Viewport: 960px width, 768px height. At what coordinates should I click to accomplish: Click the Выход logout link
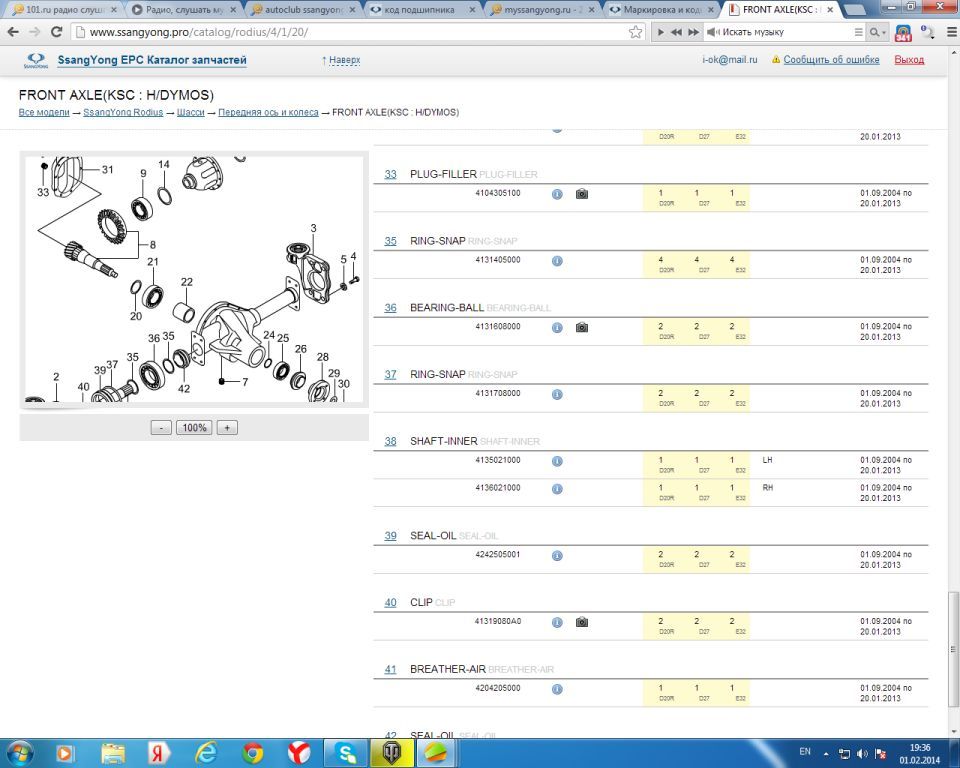(x=908, y=60)
